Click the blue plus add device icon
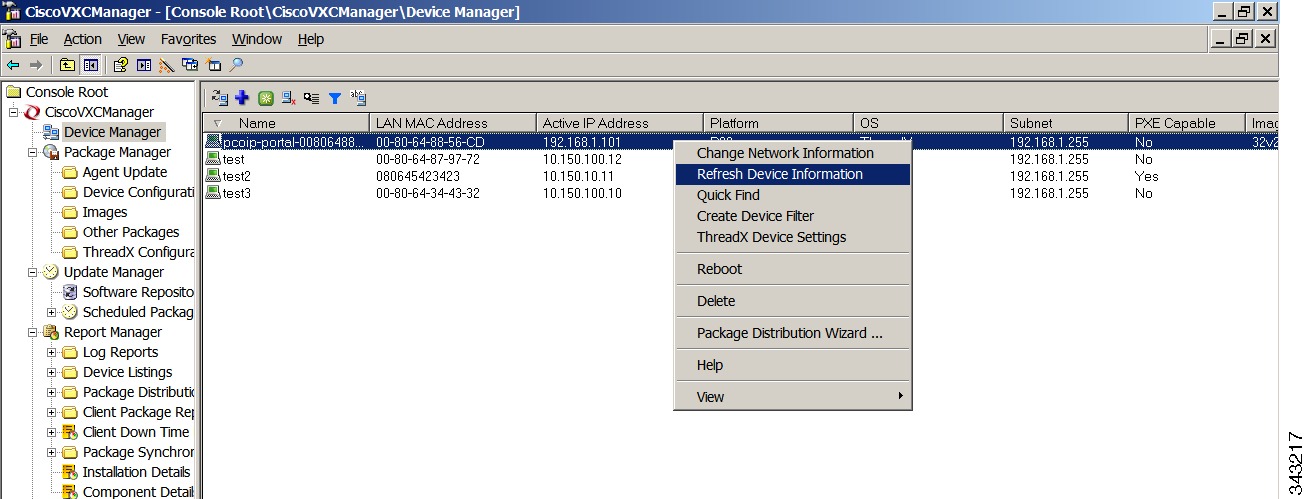The height and width of the screenshot is (499, 1309). click(242, 98)
